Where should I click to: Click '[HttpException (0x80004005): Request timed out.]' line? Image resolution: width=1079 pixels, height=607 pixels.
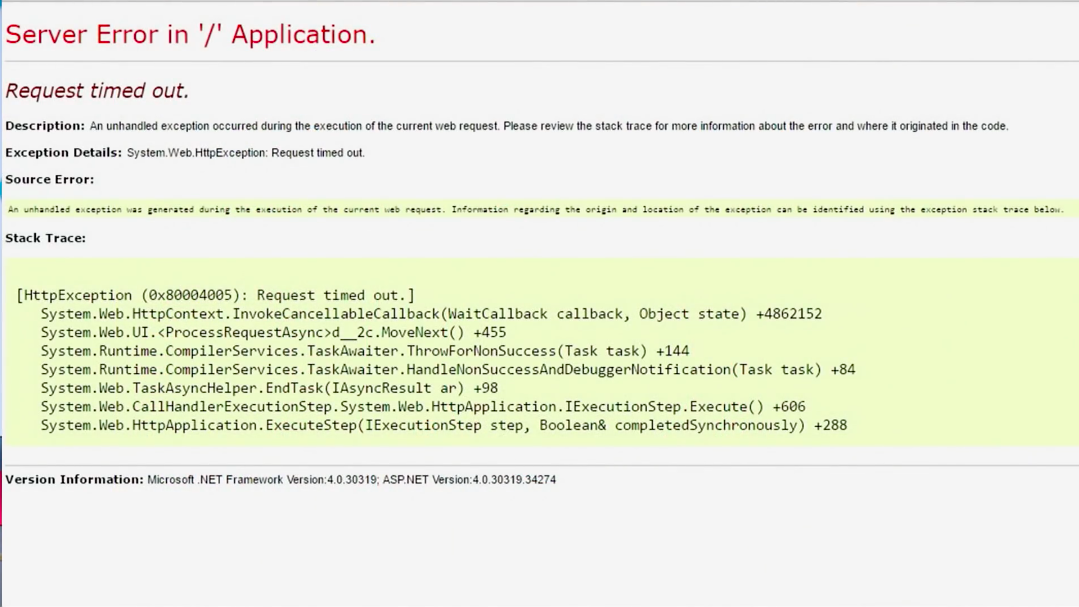coord(215,295)
